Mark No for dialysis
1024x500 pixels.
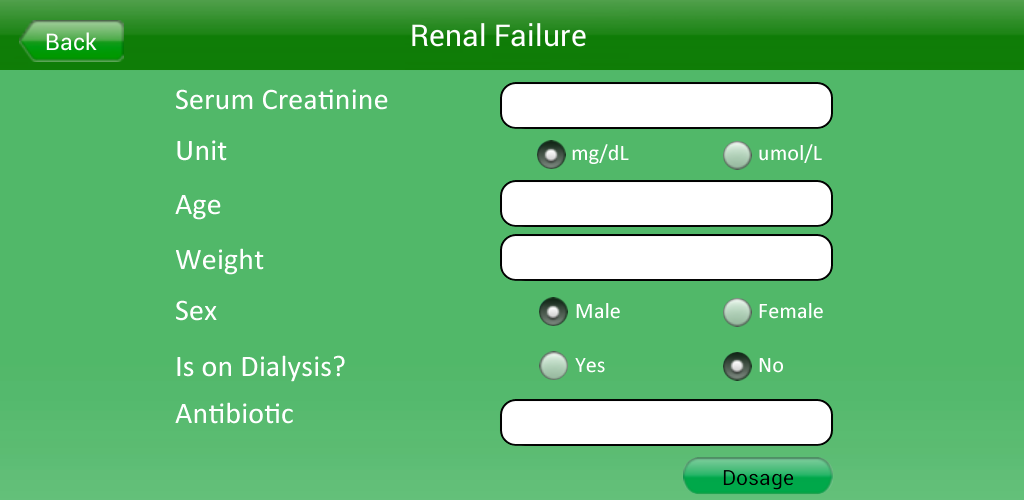[x=737, y=366]
